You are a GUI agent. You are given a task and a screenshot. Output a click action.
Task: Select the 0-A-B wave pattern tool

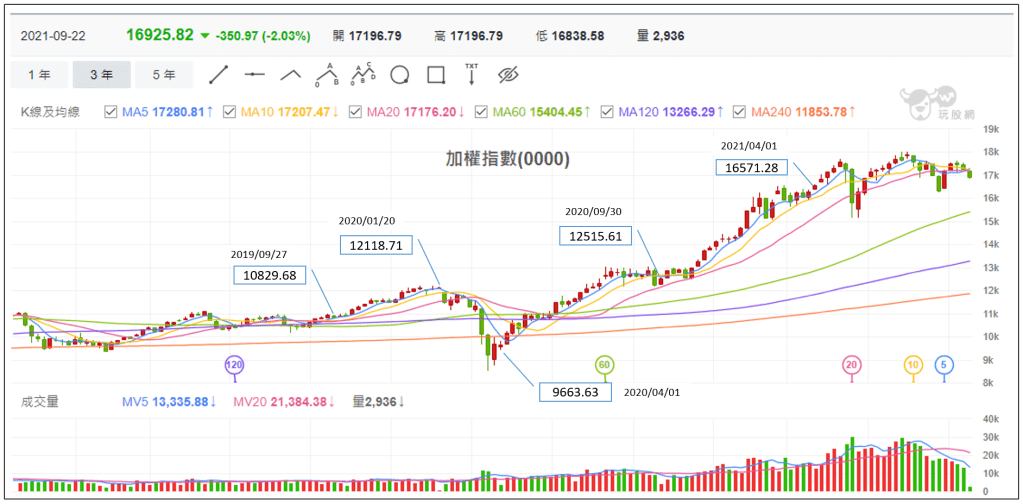[326, 75]
